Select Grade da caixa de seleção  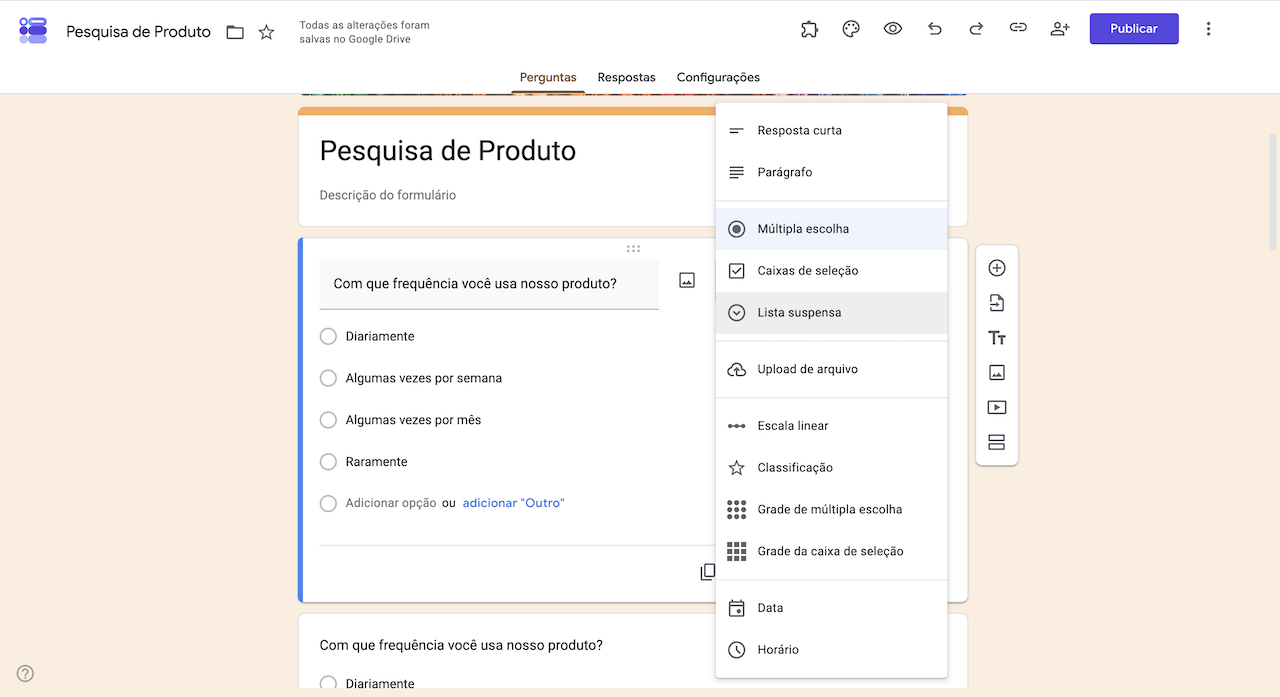tap(831, 552)
